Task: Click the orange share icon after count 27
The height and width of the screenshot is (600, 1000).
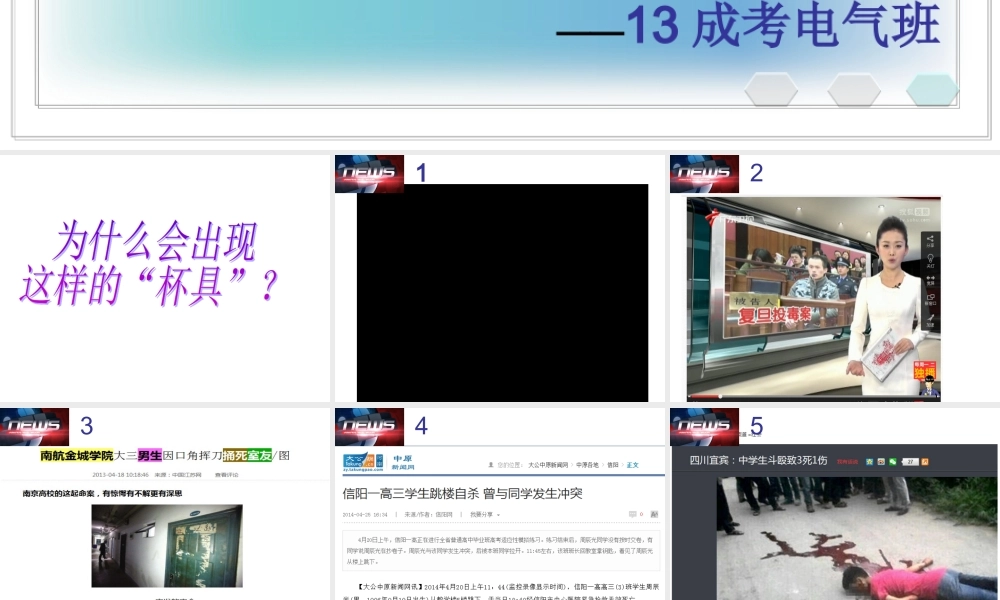Action: [x=925, y=462]
